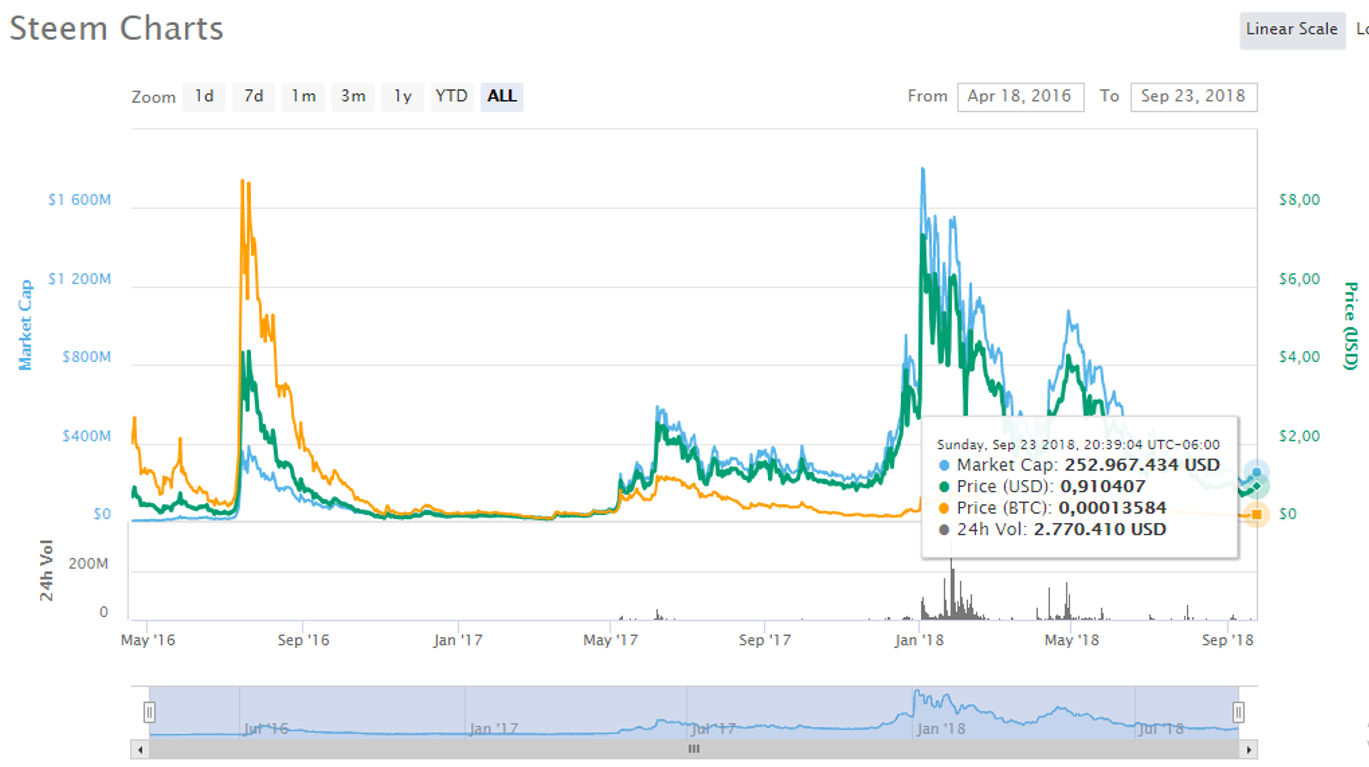Set chart zoom to 7d
Screen dimensions: 1369x767
(254, 97)
